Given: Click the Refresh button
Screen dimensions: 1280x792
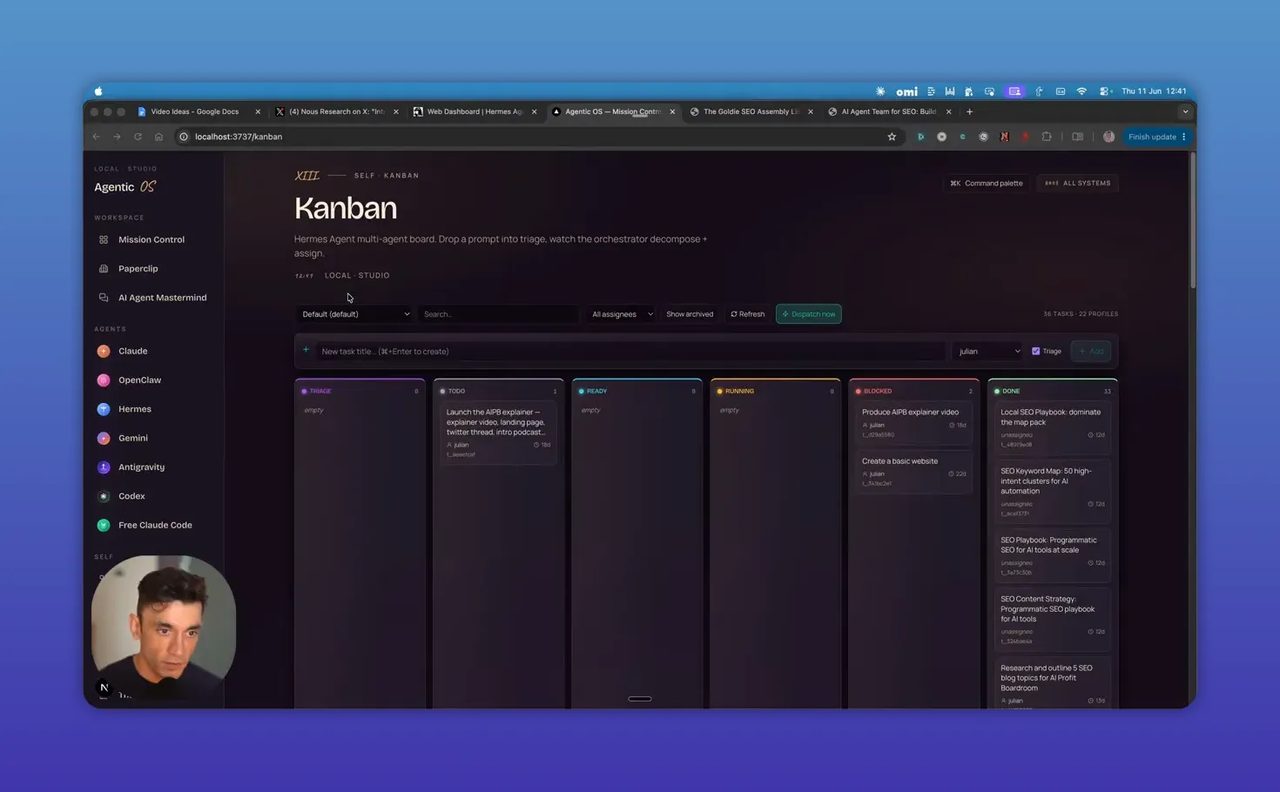Looking at the screenshot, I should (x=747, y=314).
